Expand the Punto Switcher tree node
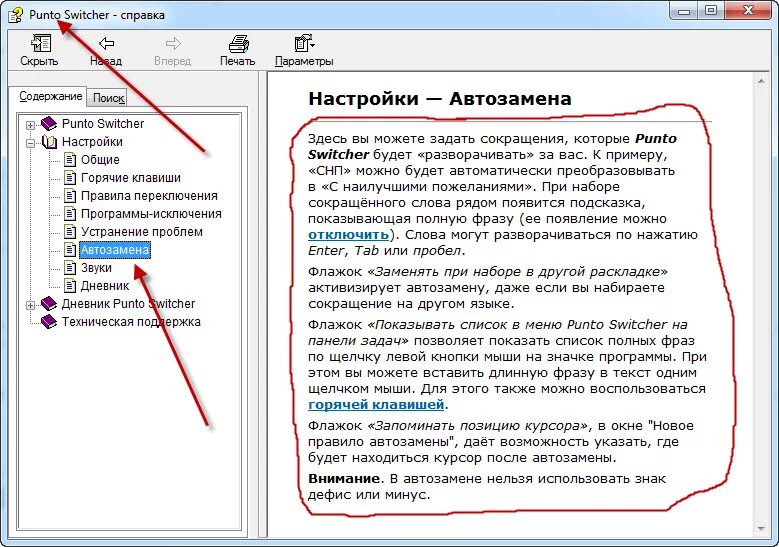The height and width of the screenshot is (547, 779). [x=30, y=125]
